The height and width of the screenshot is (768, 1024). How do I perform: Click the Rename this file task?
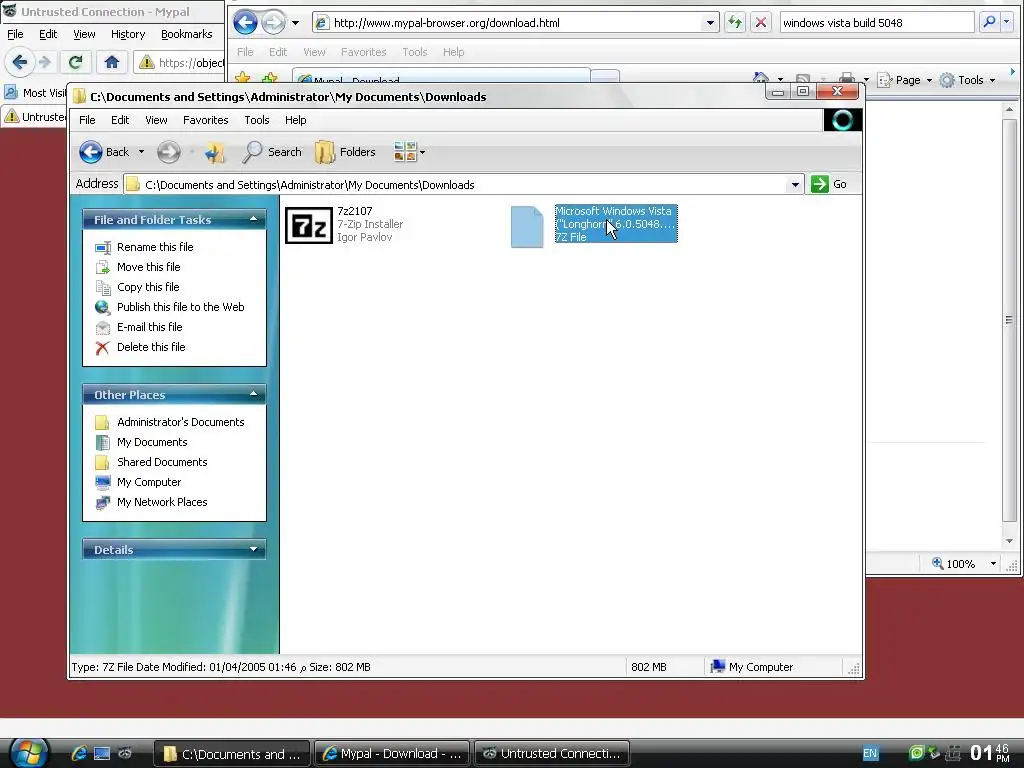[155, 247]
